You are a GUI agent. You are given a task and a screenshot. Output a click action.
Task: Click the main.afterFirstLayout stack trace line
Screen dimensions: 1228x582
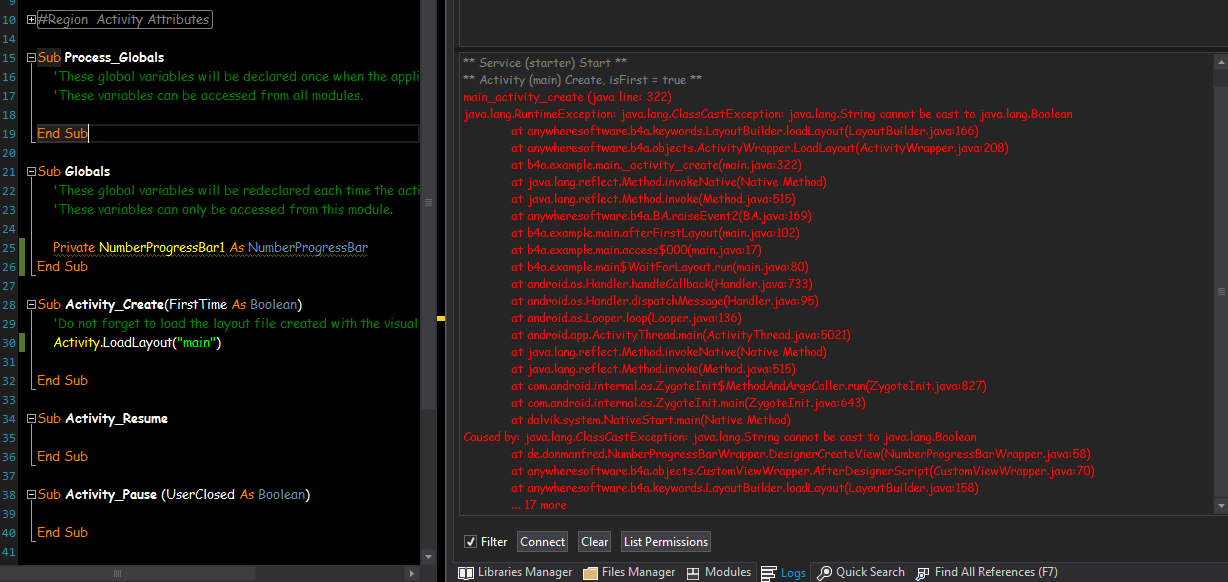pyautogui.click(x=656, y=233)
